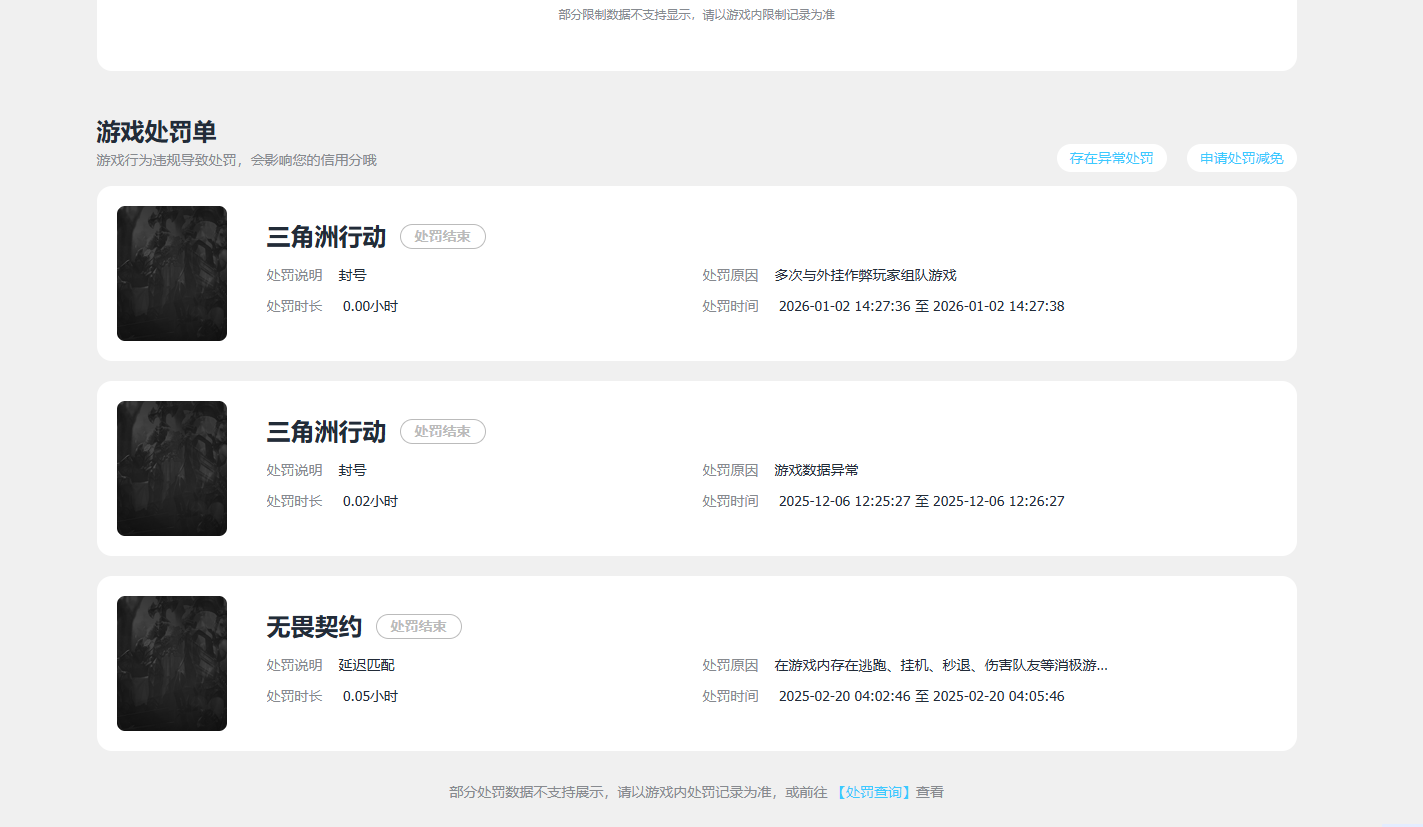The image size is (1423, 827).
Task: Click 三角洲行动 title with 0.02小时 penalty
Action: (x=326, y=432)
